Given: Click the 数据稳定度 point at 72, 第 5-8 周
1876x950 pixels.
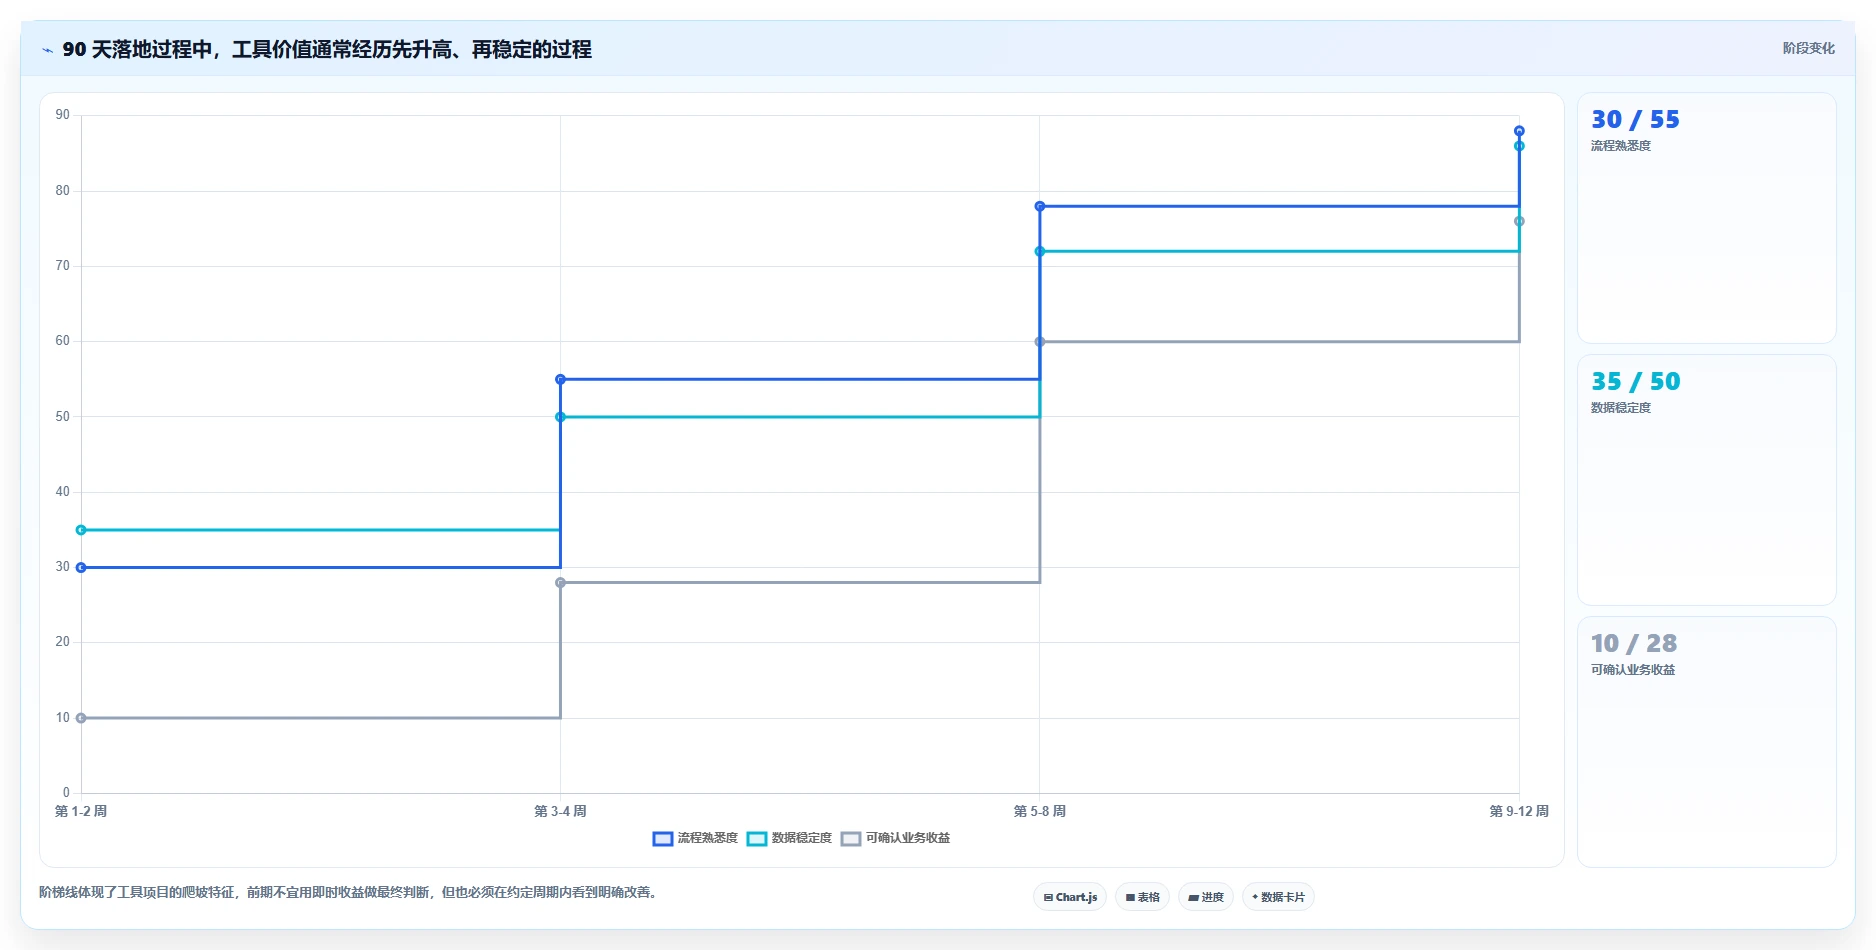Looking at the screenshot, I should pos(1040,251).
